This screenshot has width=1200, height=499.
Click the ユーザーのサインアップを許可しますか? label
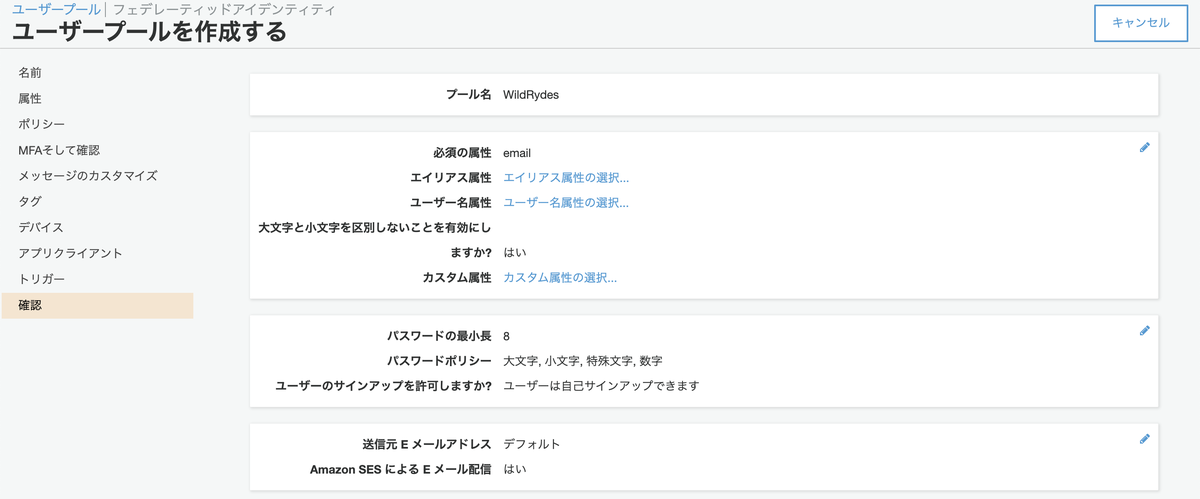tap(383, 386)
